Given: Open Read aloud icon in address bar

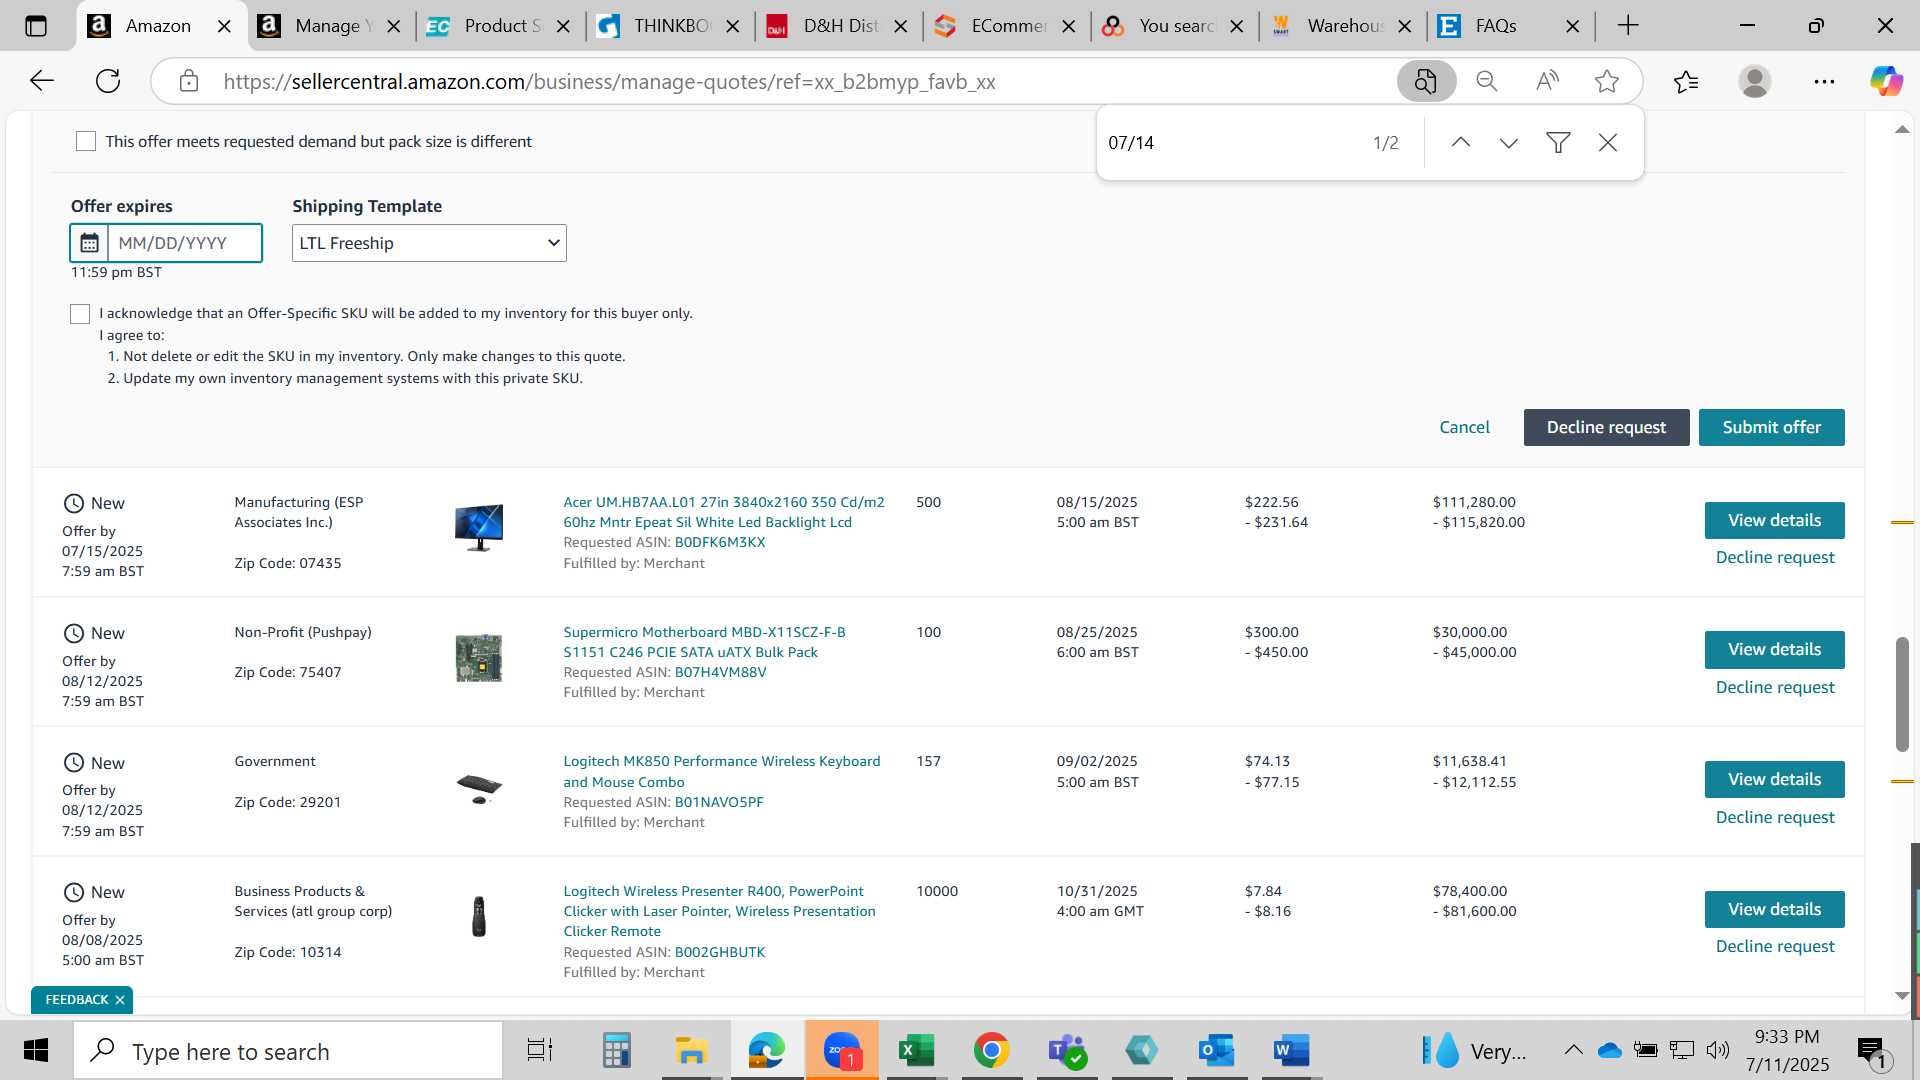Looking at the screenshot, I should click(1547, 81).
